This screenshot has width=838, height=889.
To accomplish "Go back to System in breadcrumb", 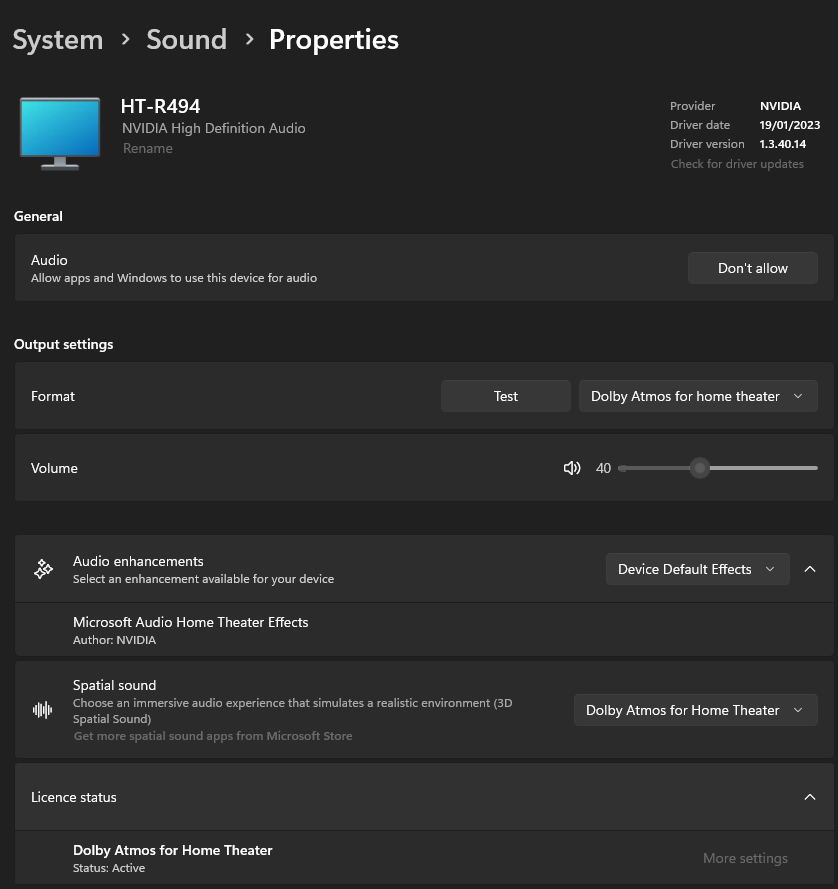I will (58, 40).
